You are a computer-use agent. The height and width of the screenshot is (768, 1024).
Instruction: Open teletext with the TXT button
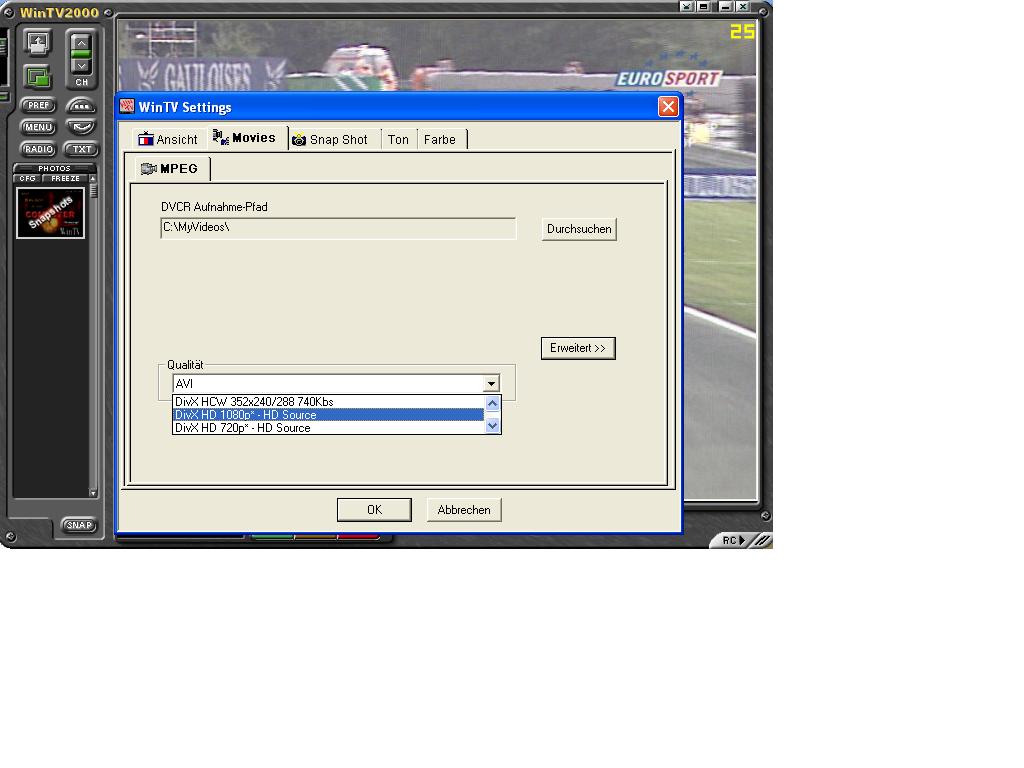click(81, 149)
